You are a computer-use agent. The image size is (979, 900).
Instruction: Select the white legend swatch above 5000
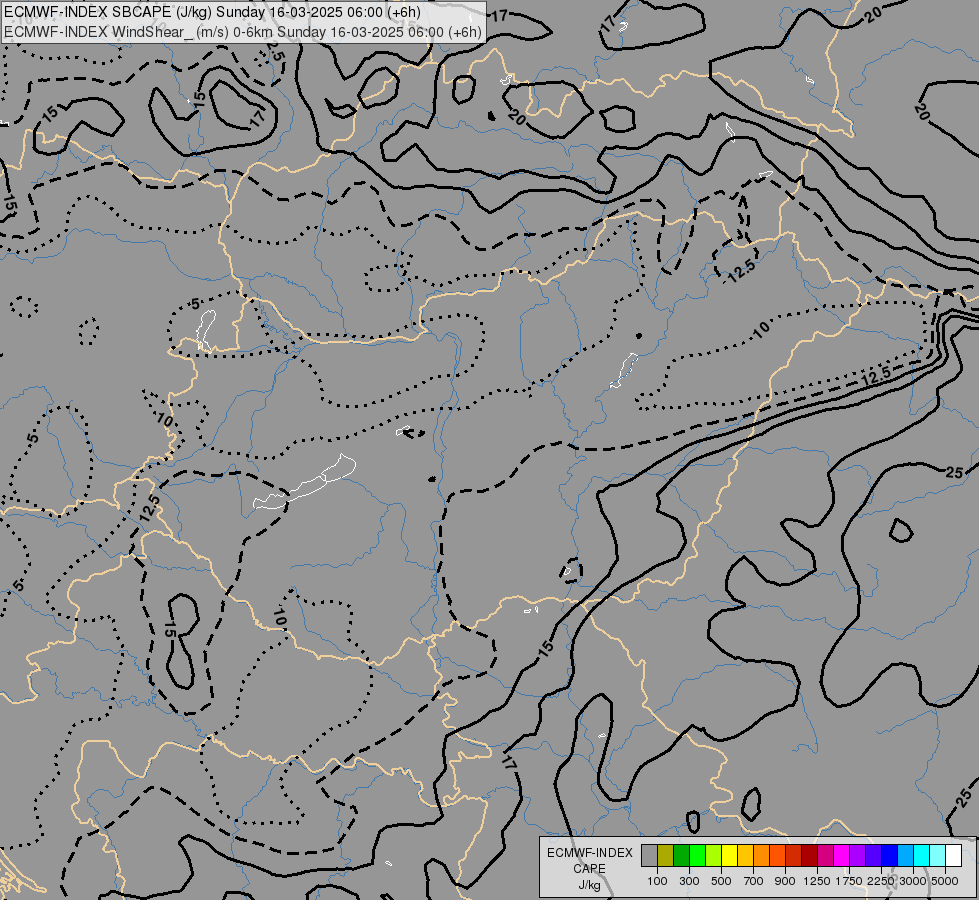pyautogui.click(x=953, y=855)
